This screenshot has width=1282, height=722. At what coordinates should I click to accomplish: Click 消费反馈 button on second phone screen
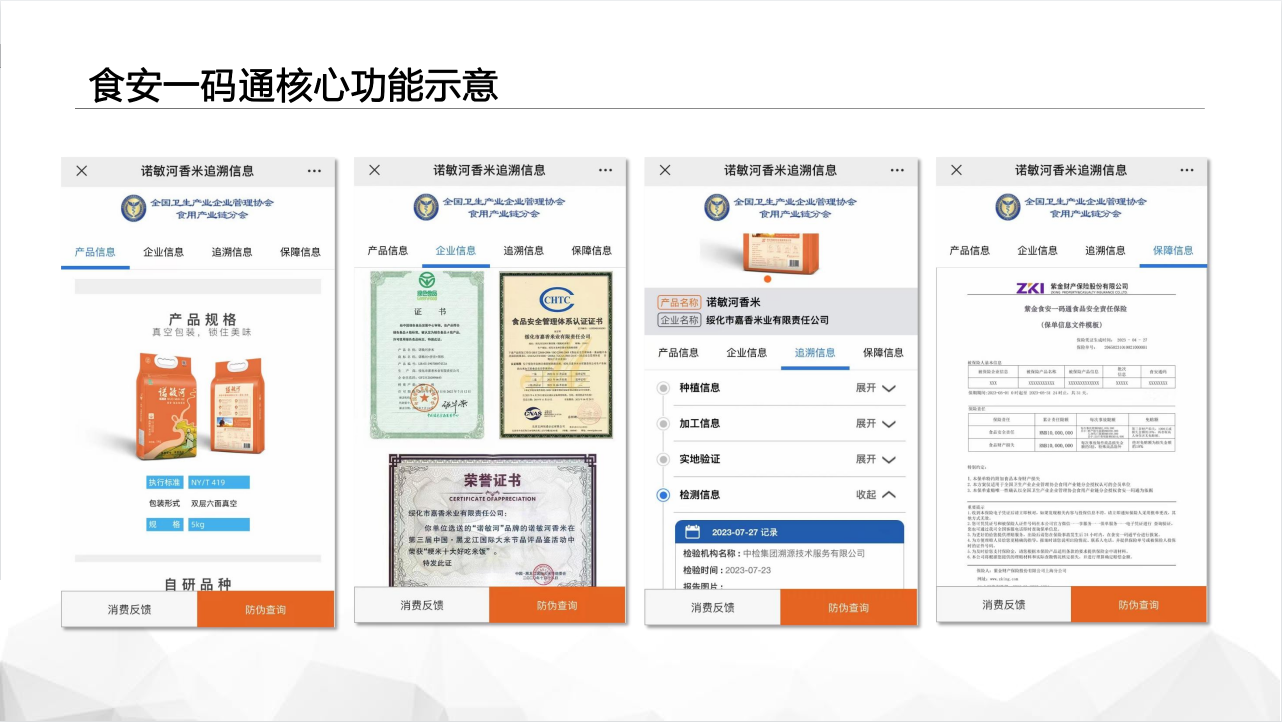click(x=422, y=605)
